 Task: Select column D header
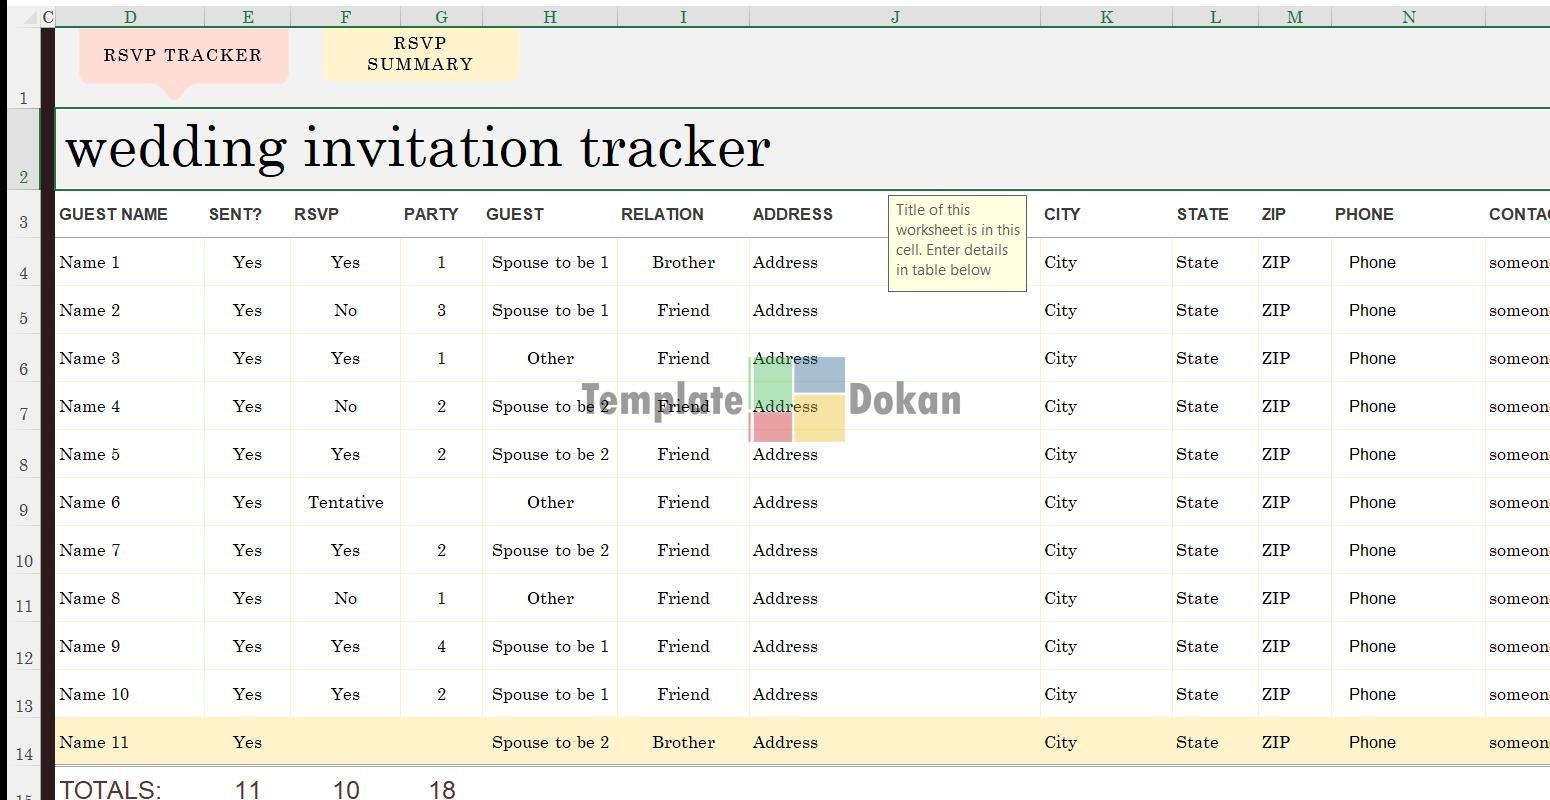pos(130,17)
